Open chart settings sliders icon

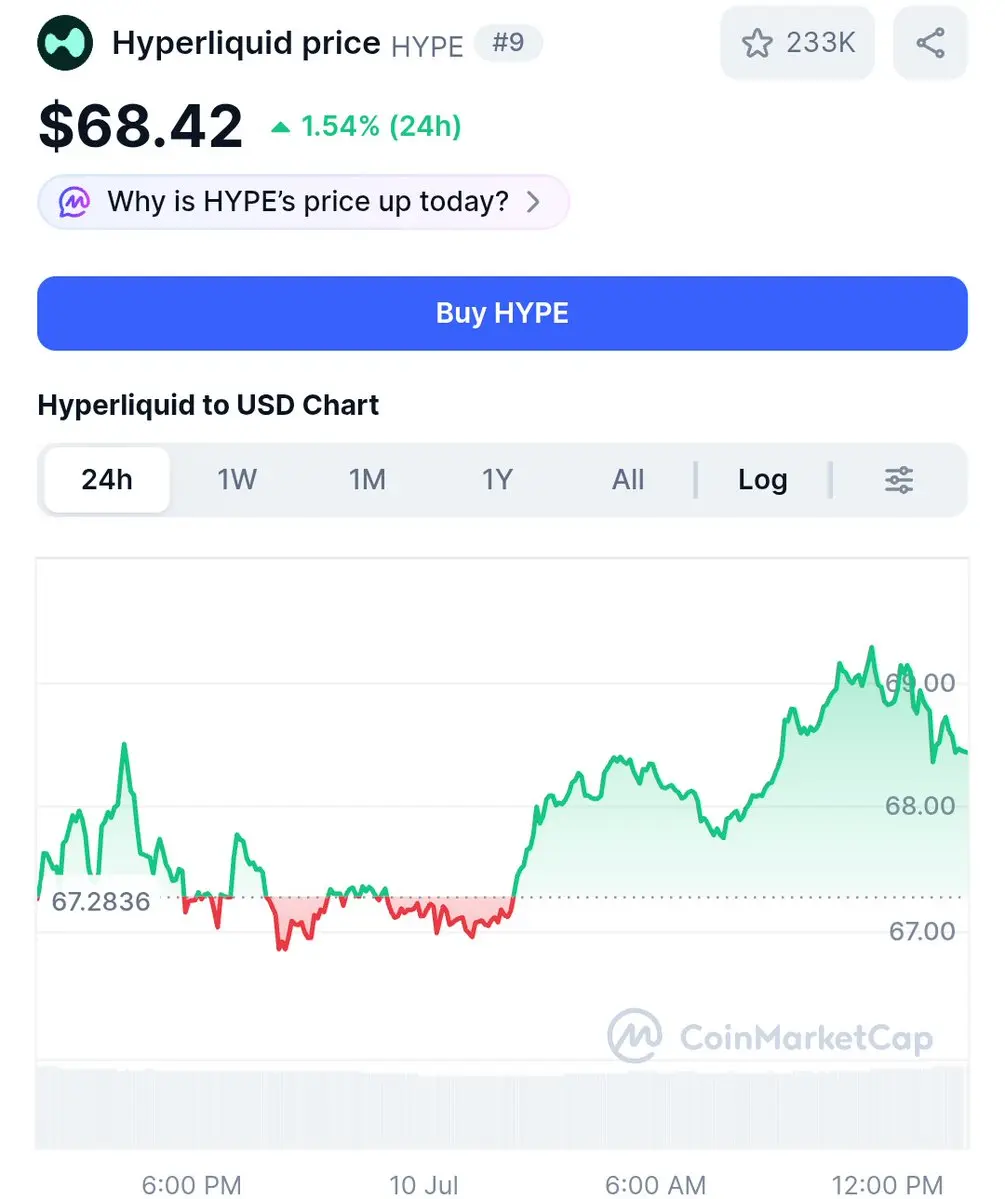tap(899, 480)
